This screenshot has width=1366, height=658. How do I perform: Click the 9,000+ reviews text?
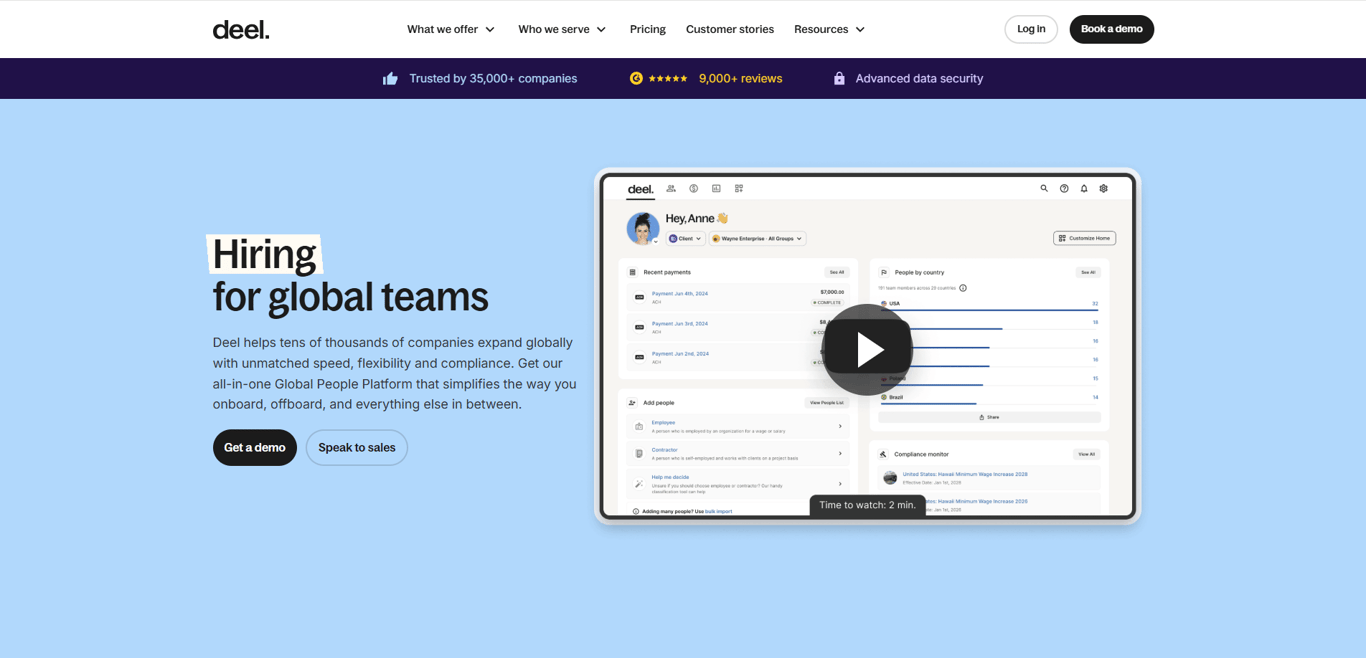coord(741,78)
